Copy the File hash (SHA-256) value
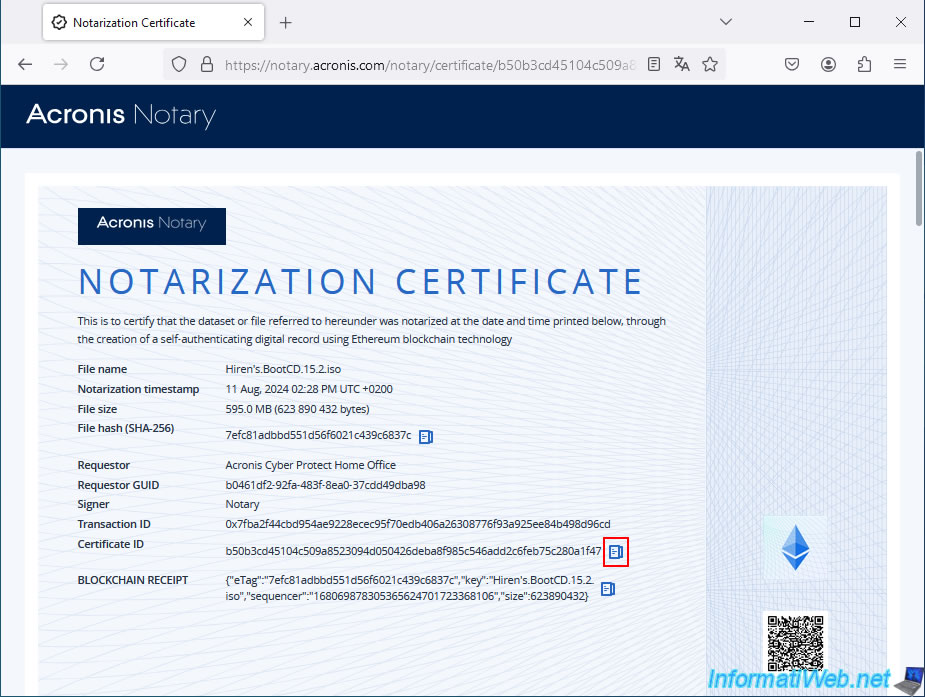 click(426, 436)
